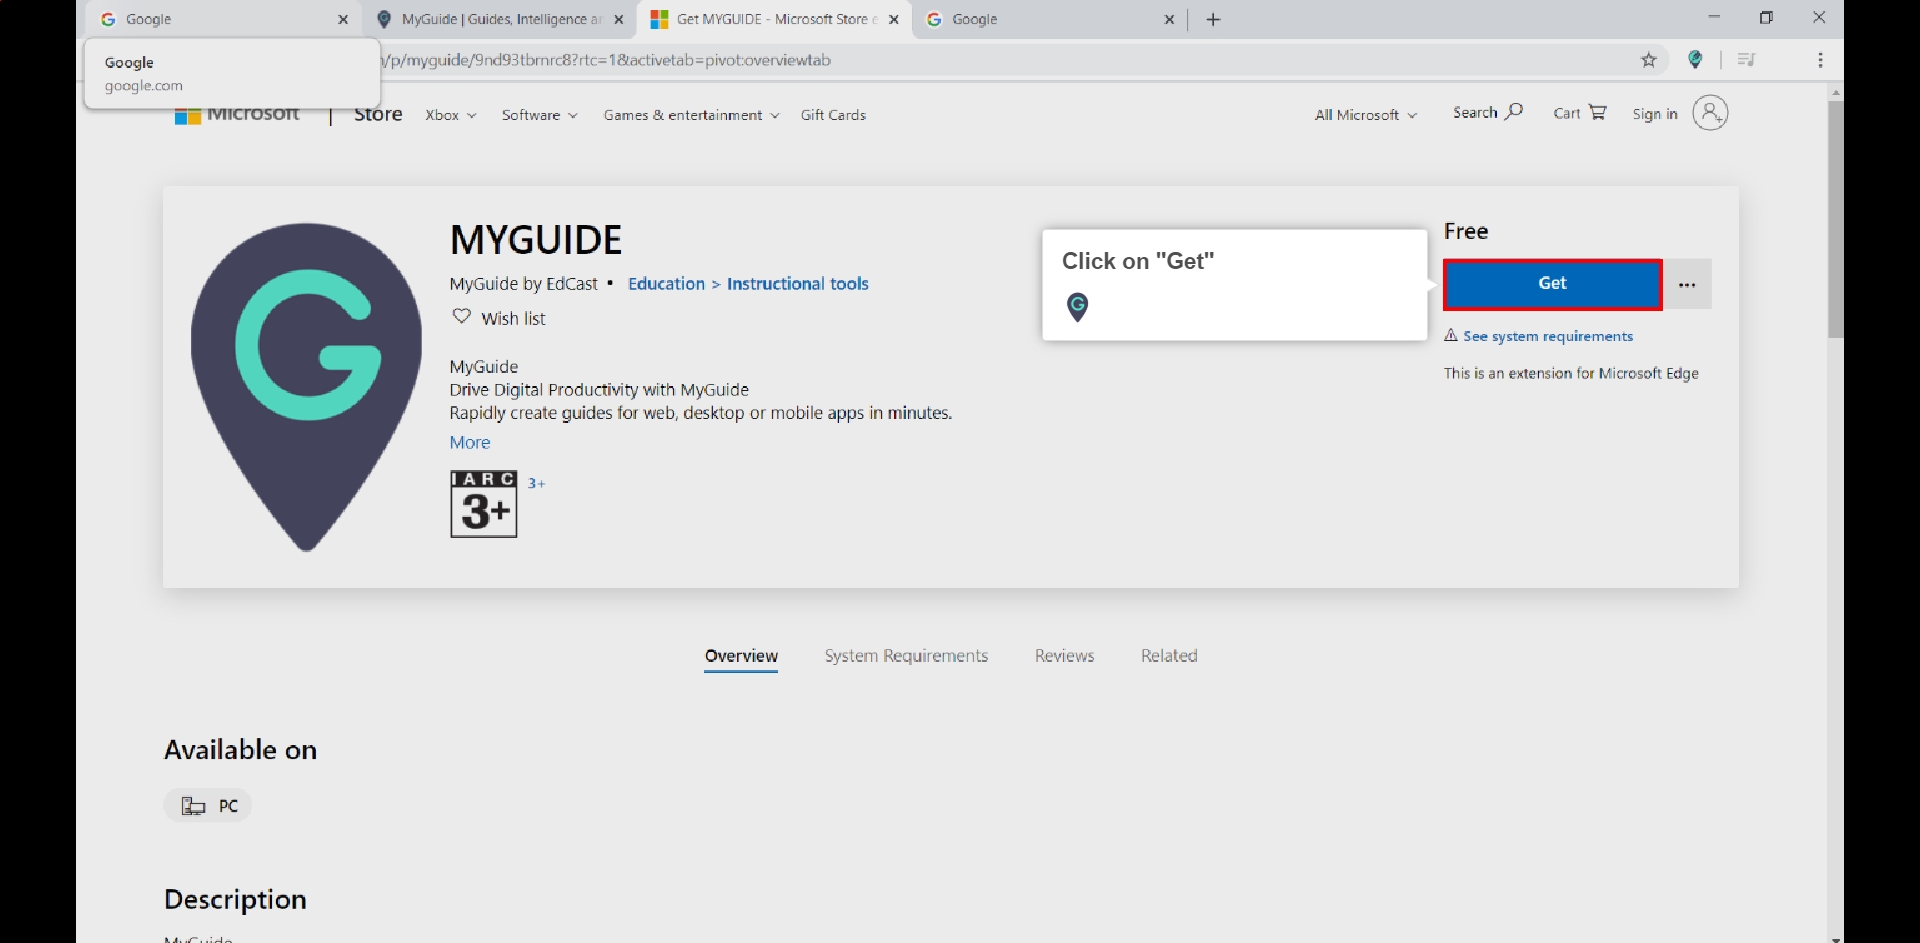Open the Instructional tools category link

pos(797,284)
